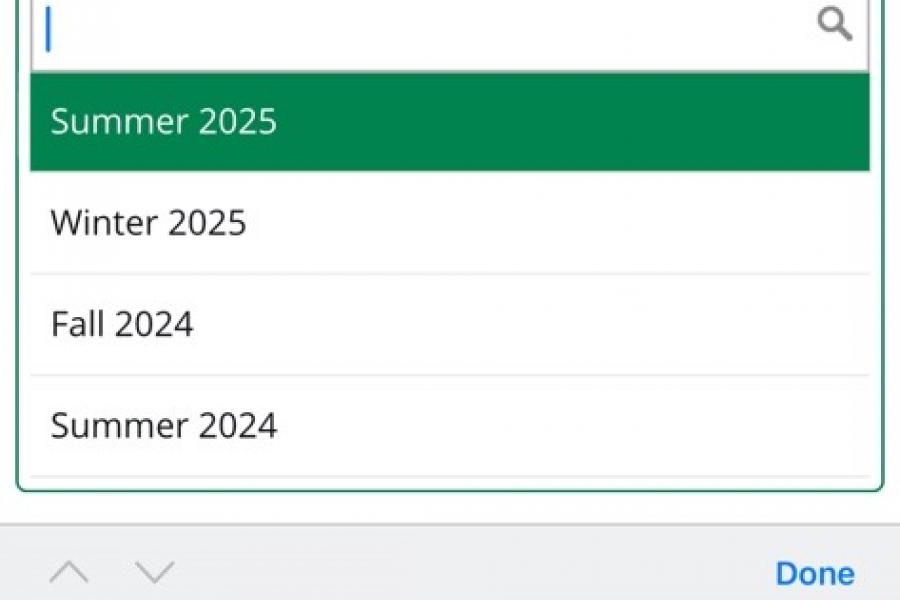The image size is (900, 600).
Task: Hit the downward chevron in keyboard toolbar
Action: (155, 573)
